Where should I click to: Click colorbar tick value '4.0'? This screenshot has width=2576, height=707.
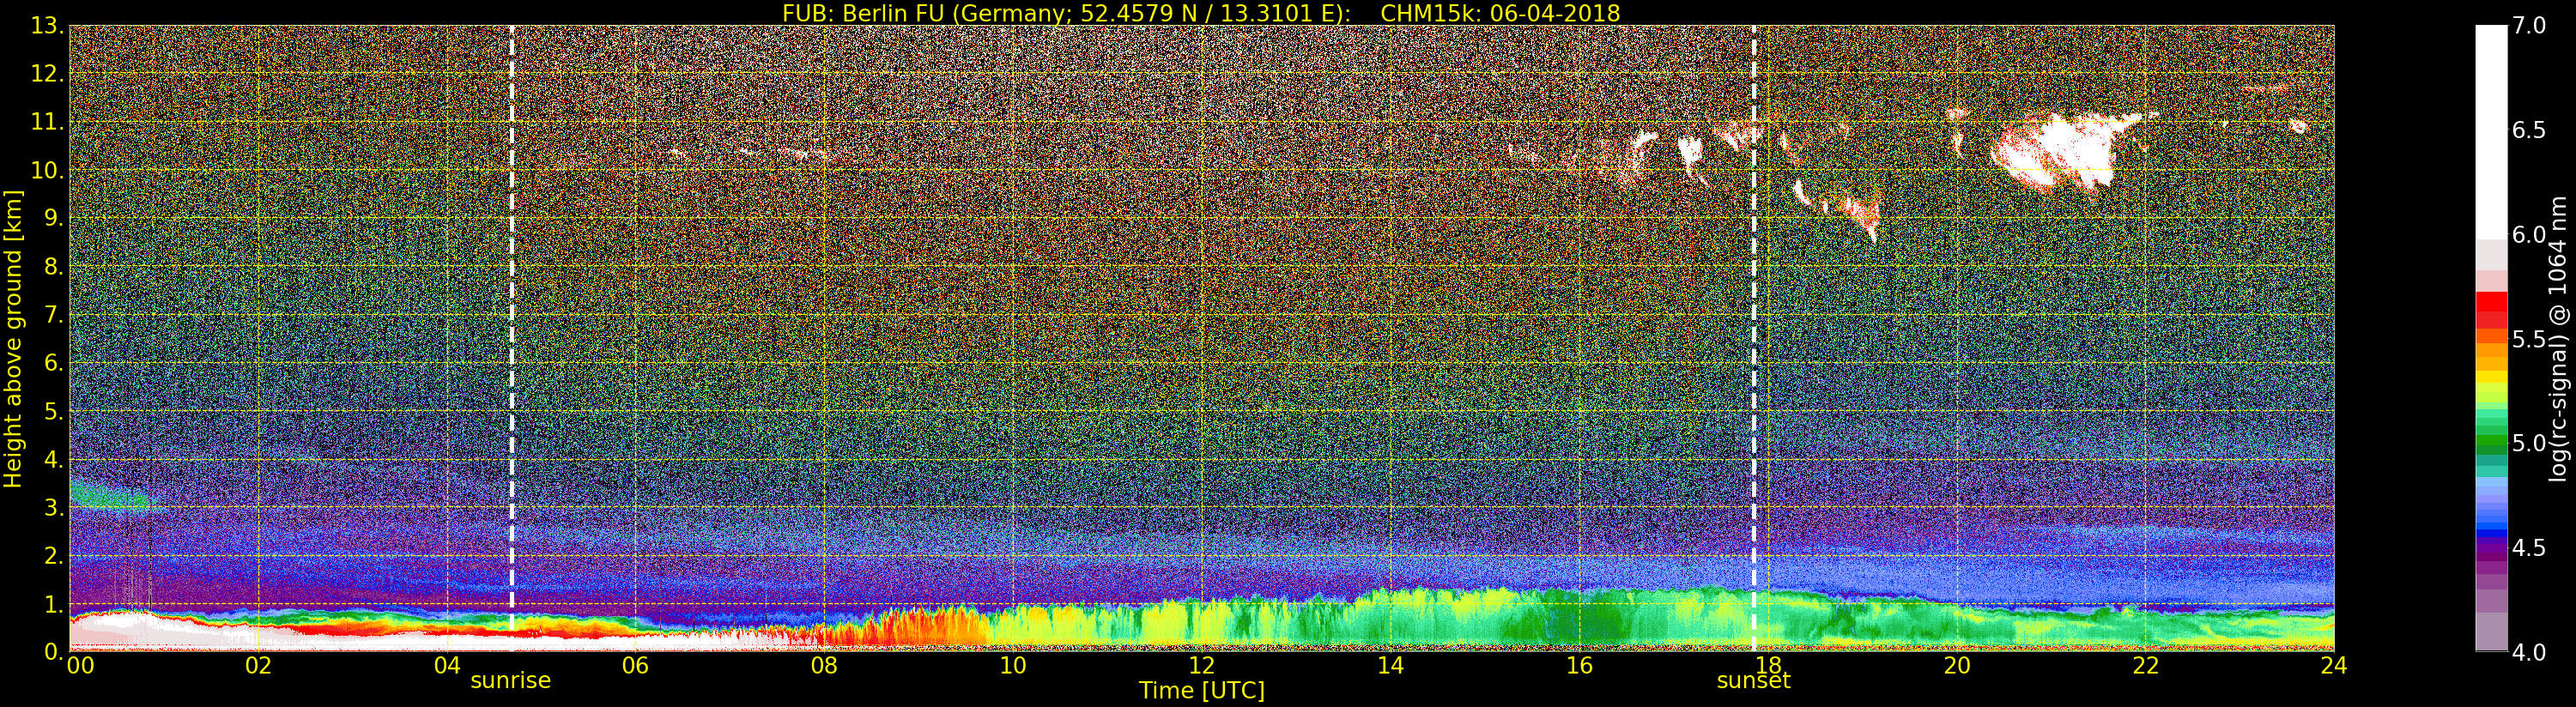pyautogui.click(x=2529, y=652)
